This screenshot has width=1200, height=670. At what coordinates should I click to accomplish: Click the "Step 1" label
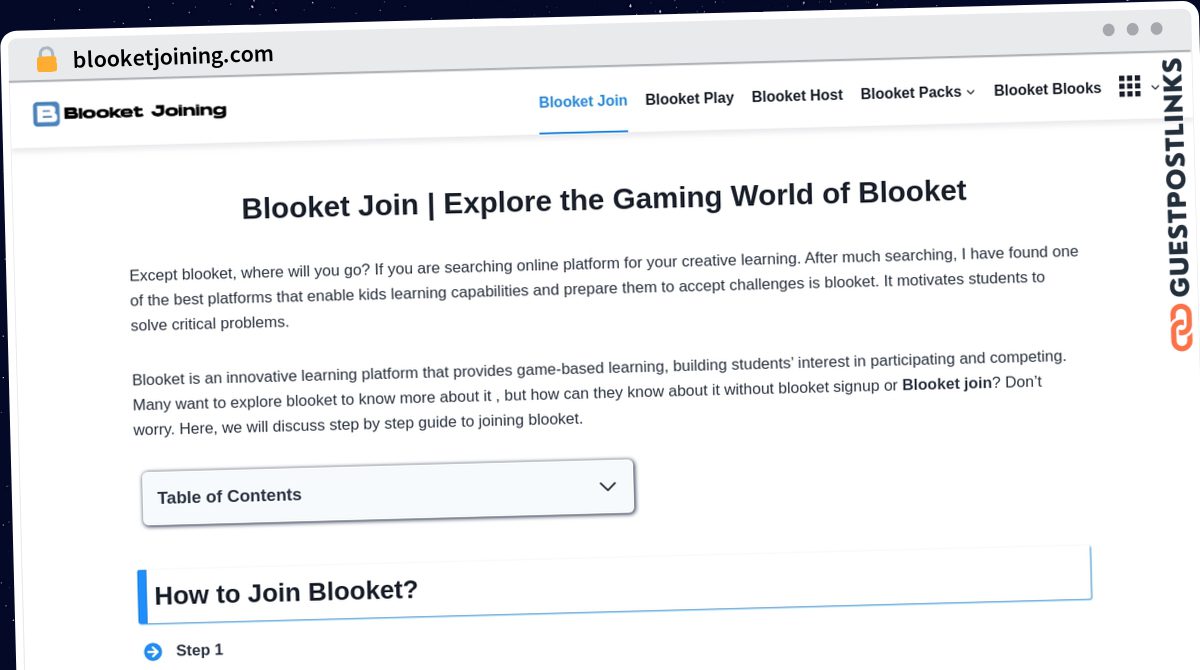pos(199,650)
